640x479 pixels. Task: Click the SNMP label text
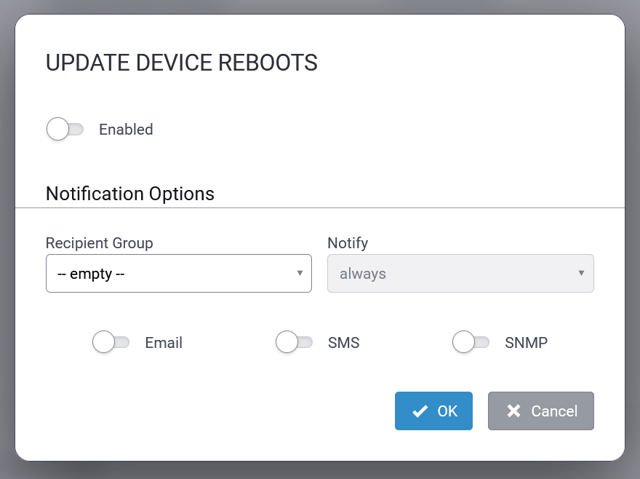coord(526,342)
